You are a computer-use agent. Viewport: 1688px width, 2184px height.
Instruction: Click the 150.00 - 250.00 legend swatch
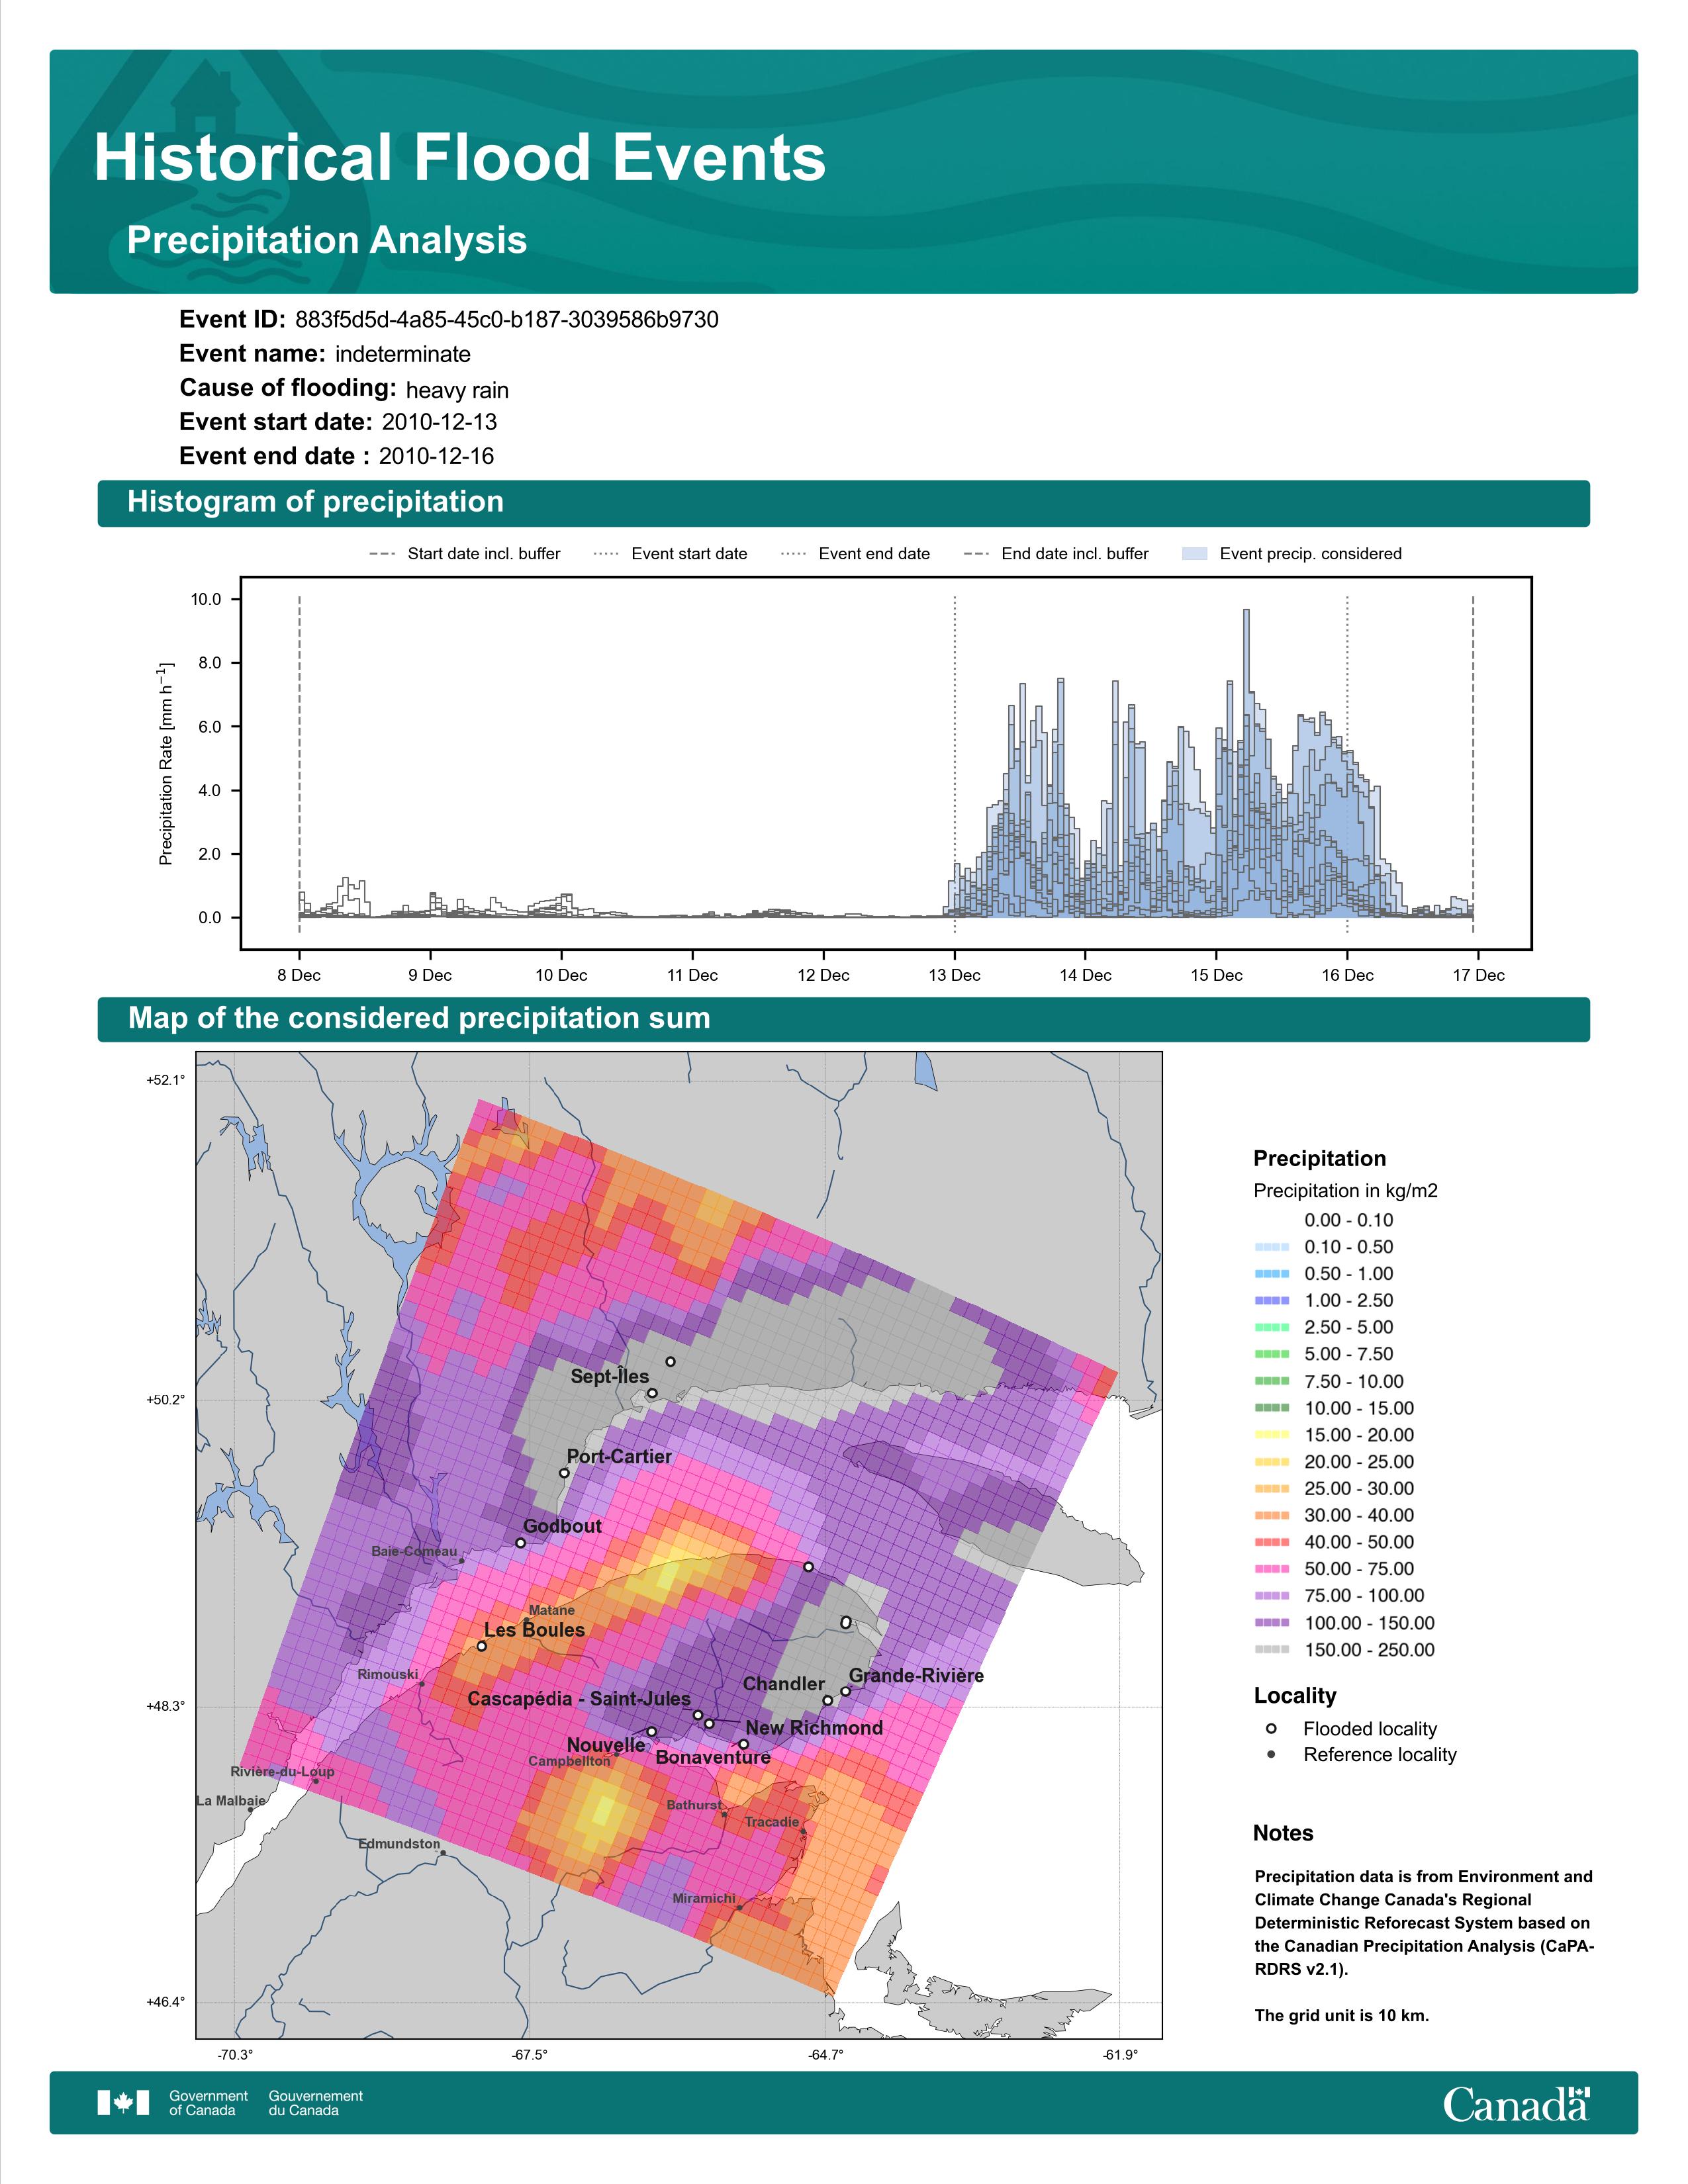pos(1271,1649)
